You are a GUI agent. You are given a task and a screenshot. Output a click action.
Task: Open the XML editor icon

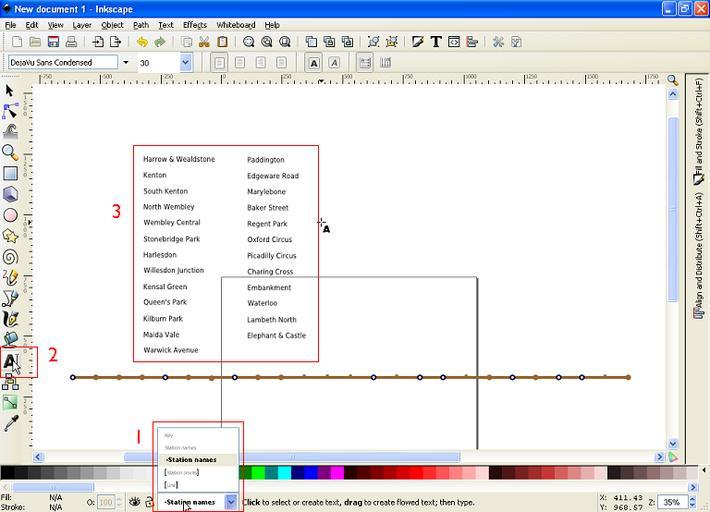coord(454,42)
